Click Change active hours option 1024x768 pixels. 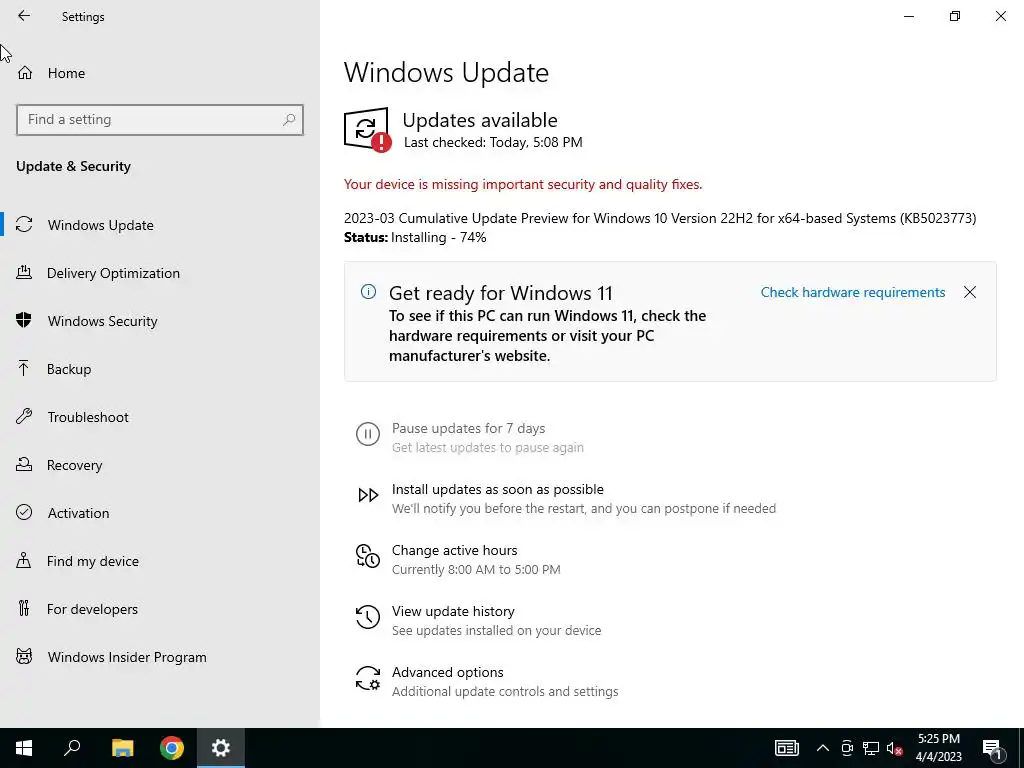point(455,550)
